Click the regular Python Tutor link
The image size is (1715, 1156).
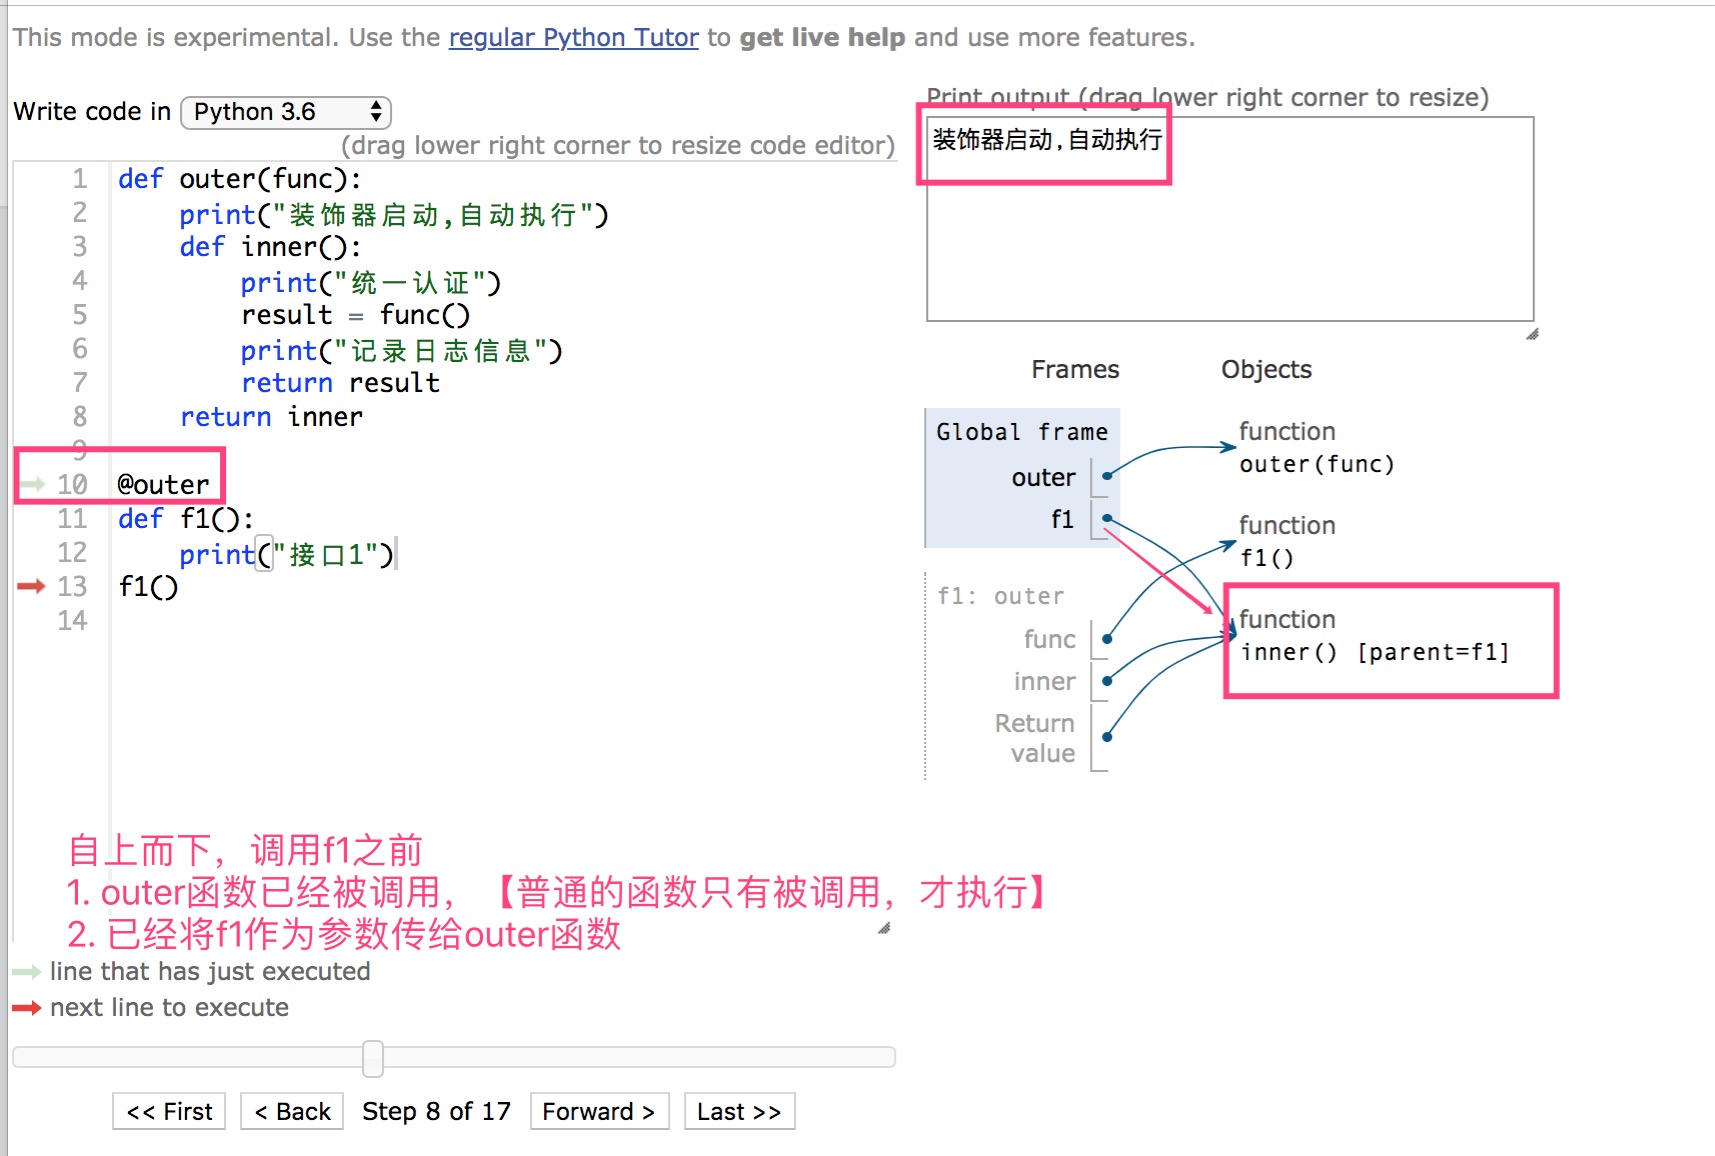(573, 38)
